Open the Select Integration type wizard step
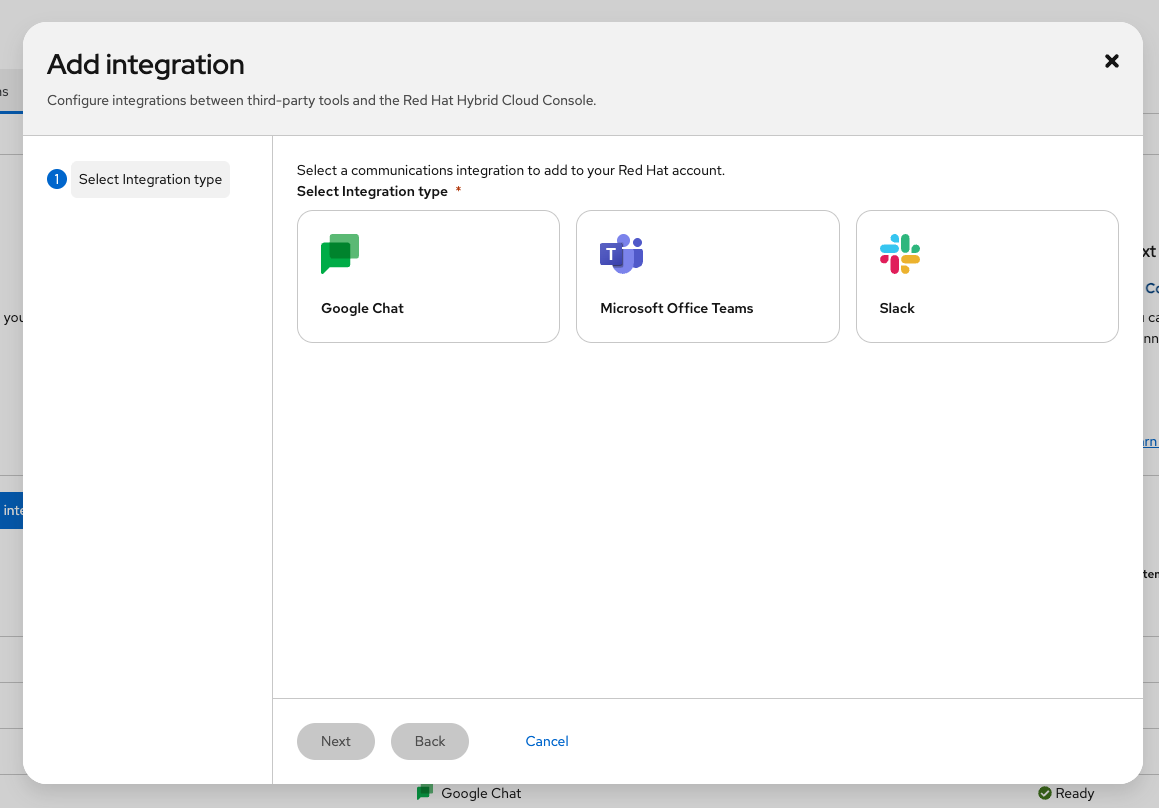 pos(150,179)
